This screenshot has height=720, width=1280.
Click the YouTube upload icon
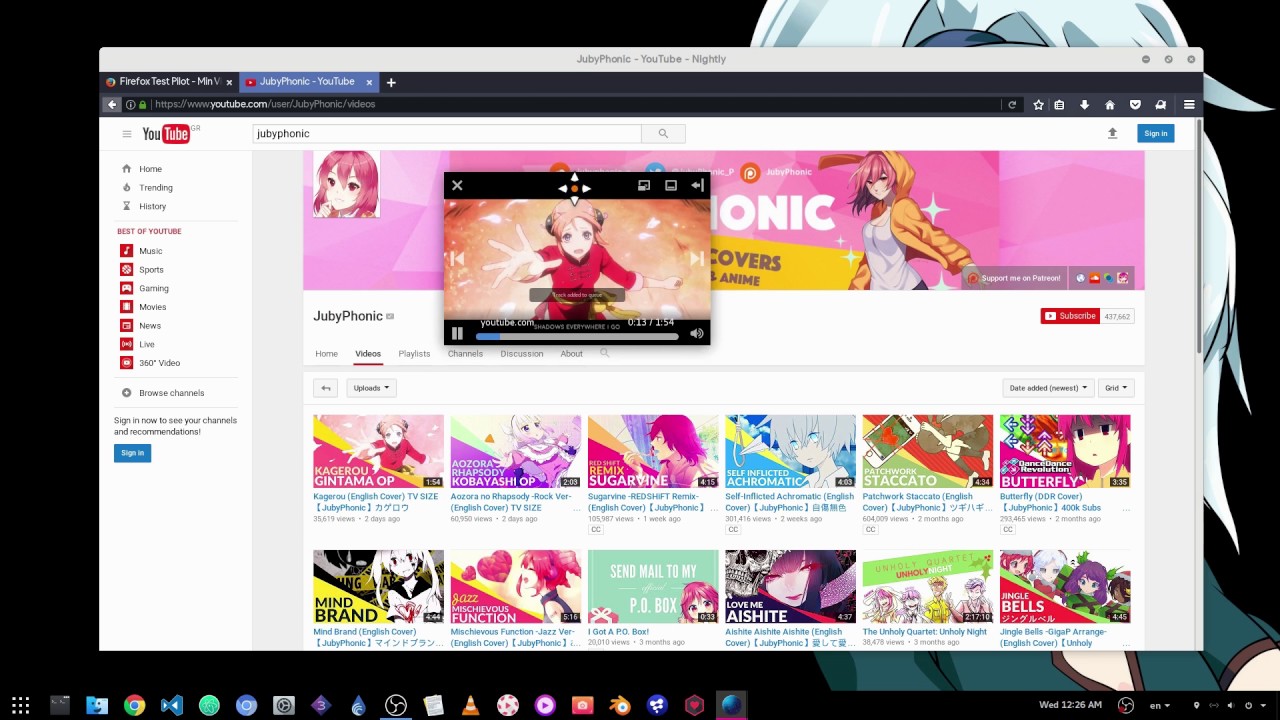point(1112,133)
